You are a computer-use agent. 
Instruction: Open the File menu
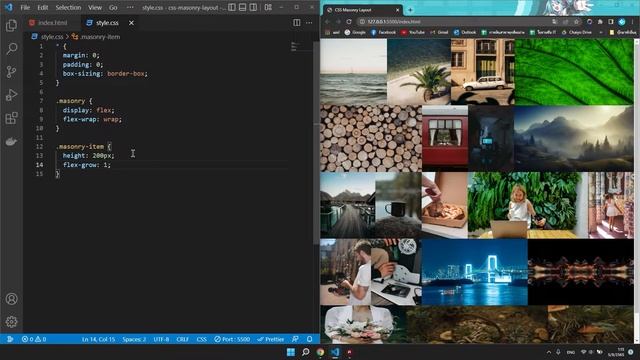coord(25,7)
